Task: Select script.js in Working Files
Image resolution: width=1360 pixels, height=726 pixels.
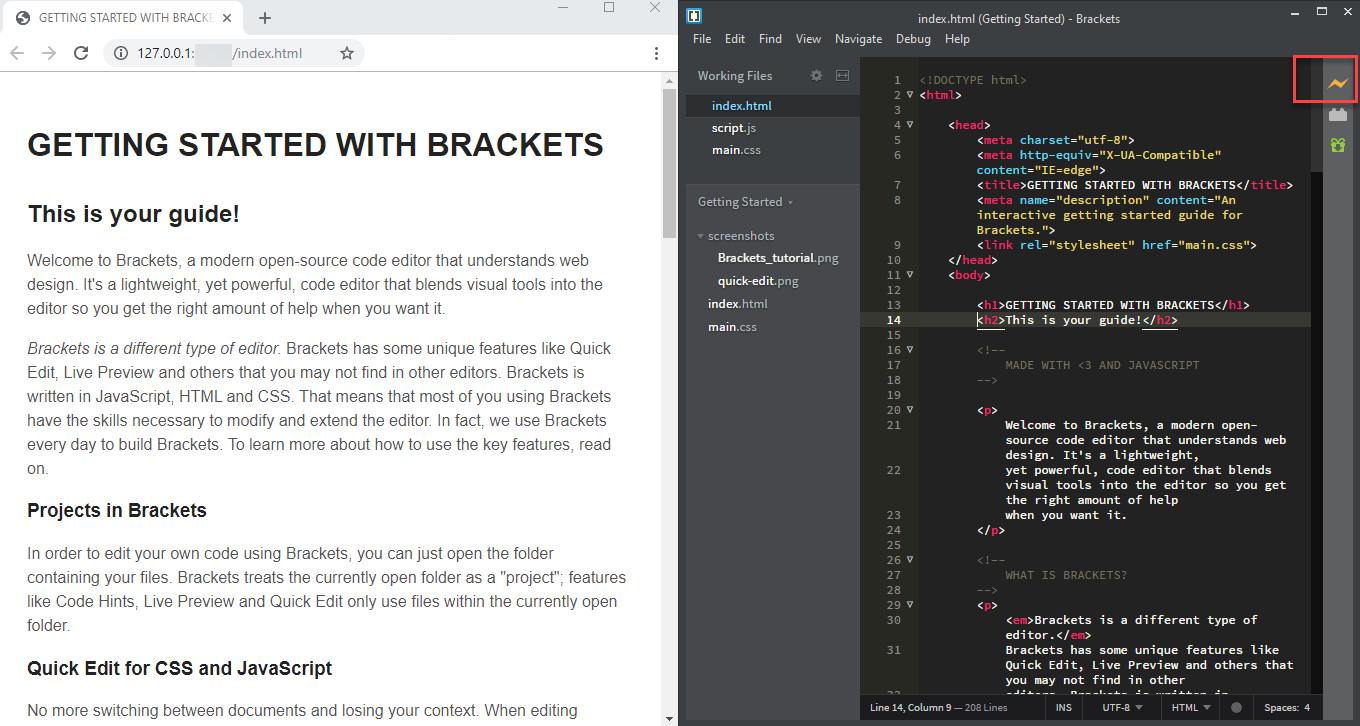Action: [772, 128]
